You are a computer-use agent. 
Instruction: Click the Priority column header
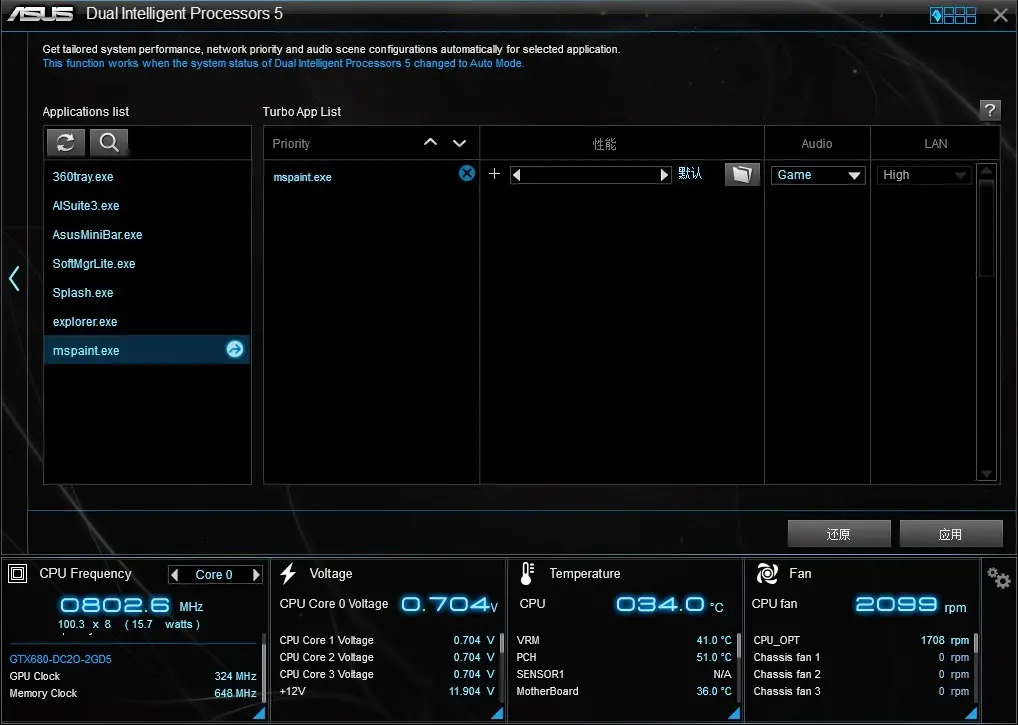[x=291, y=143]
